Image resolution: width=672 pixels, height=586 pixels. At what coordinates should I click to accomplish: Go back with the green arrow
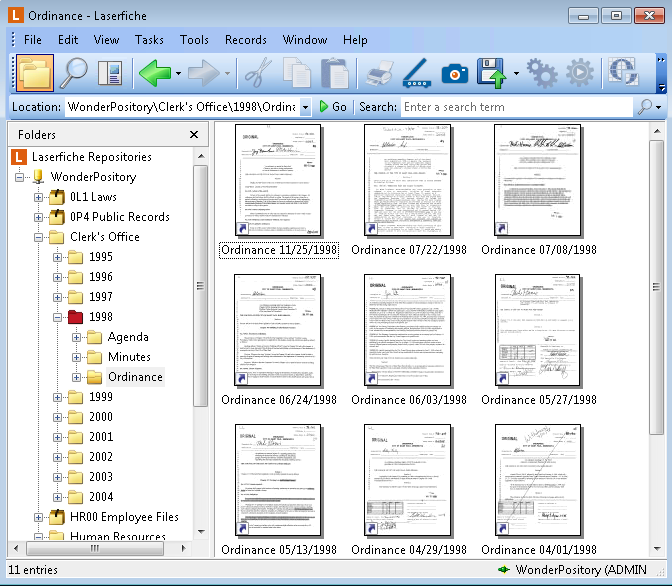[155, 73]
